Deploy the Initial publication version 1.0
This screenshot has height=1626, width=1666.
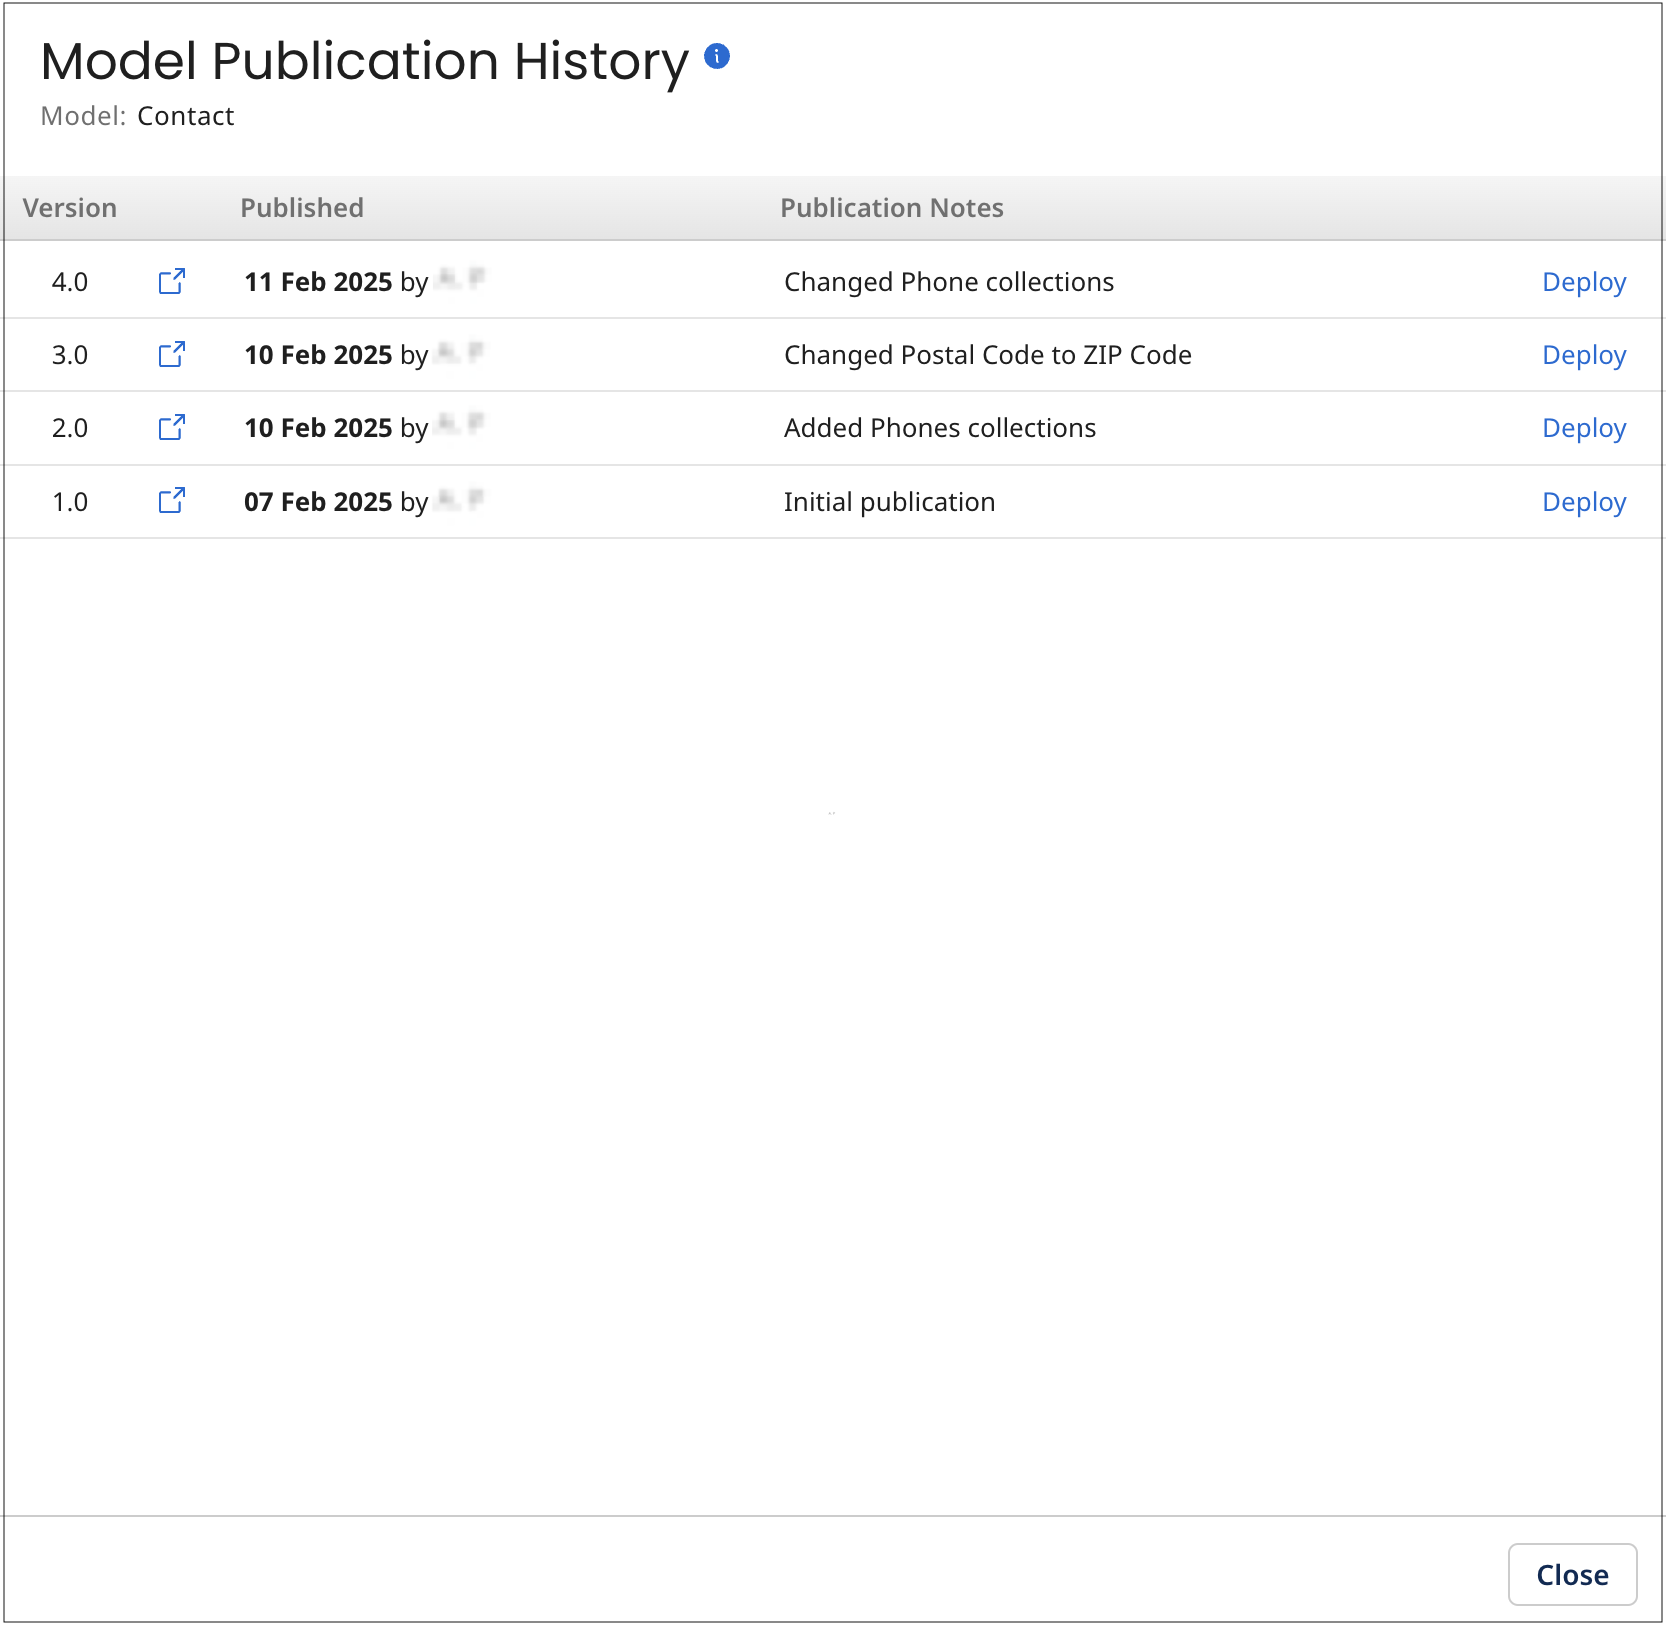tap(1583, 501)
